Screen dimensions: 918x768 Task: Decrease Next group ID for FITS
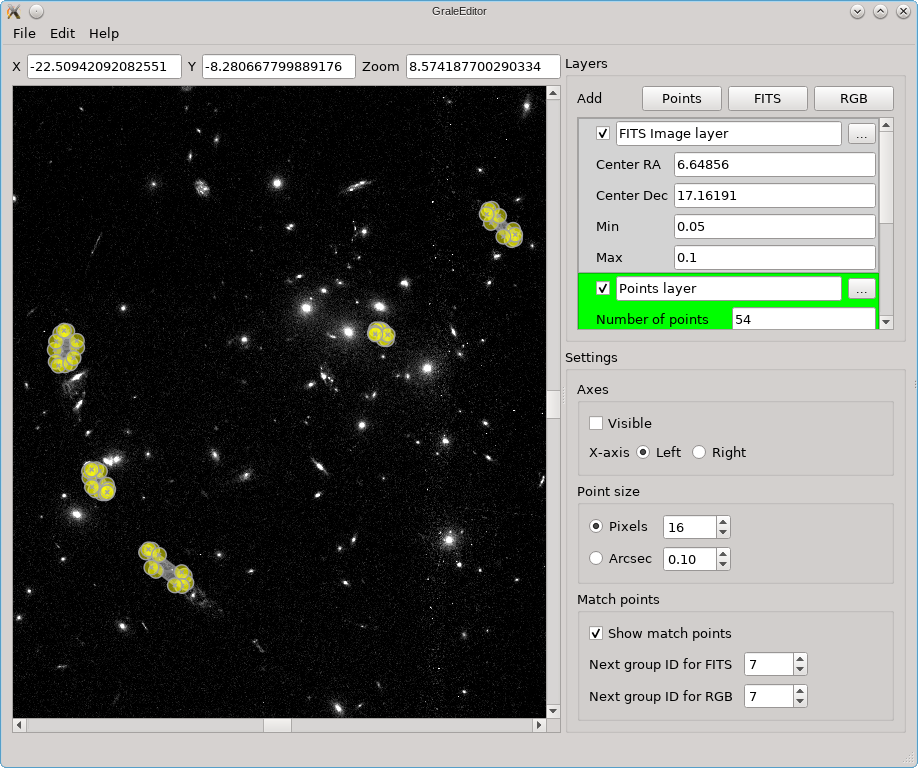[800, 670]
